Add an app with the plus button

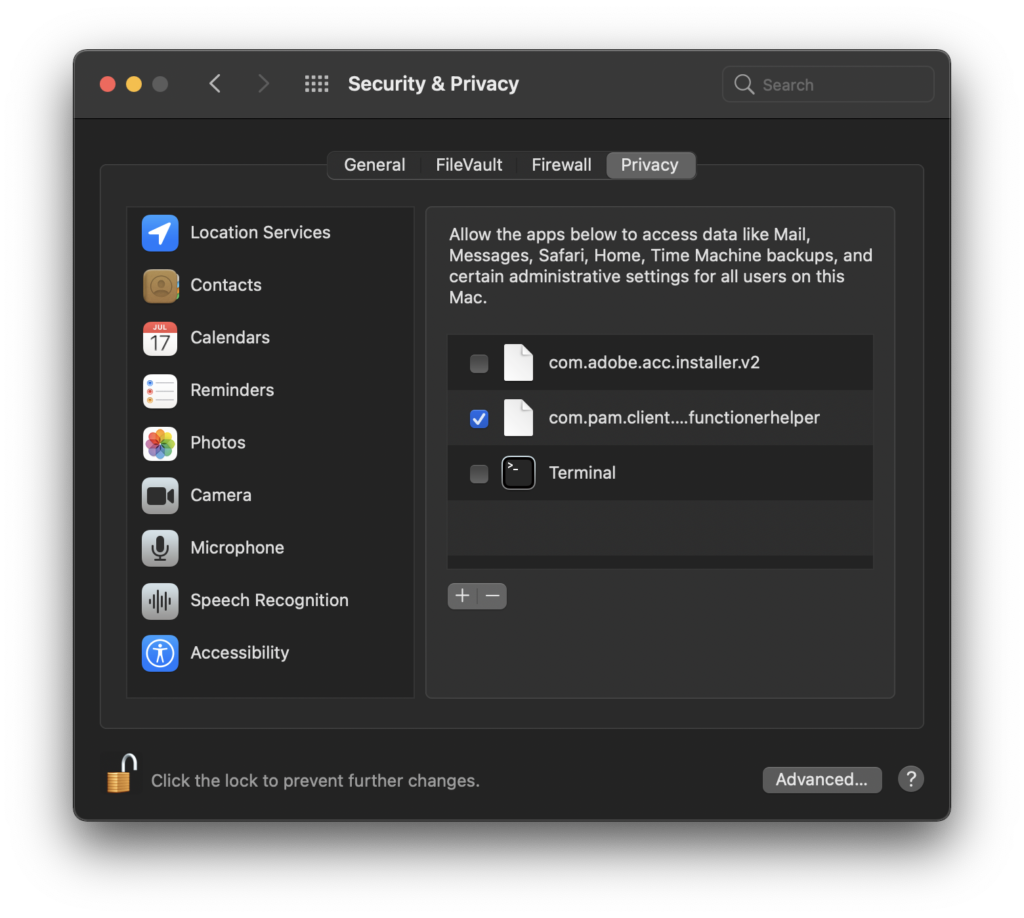(x=462, y=596)
